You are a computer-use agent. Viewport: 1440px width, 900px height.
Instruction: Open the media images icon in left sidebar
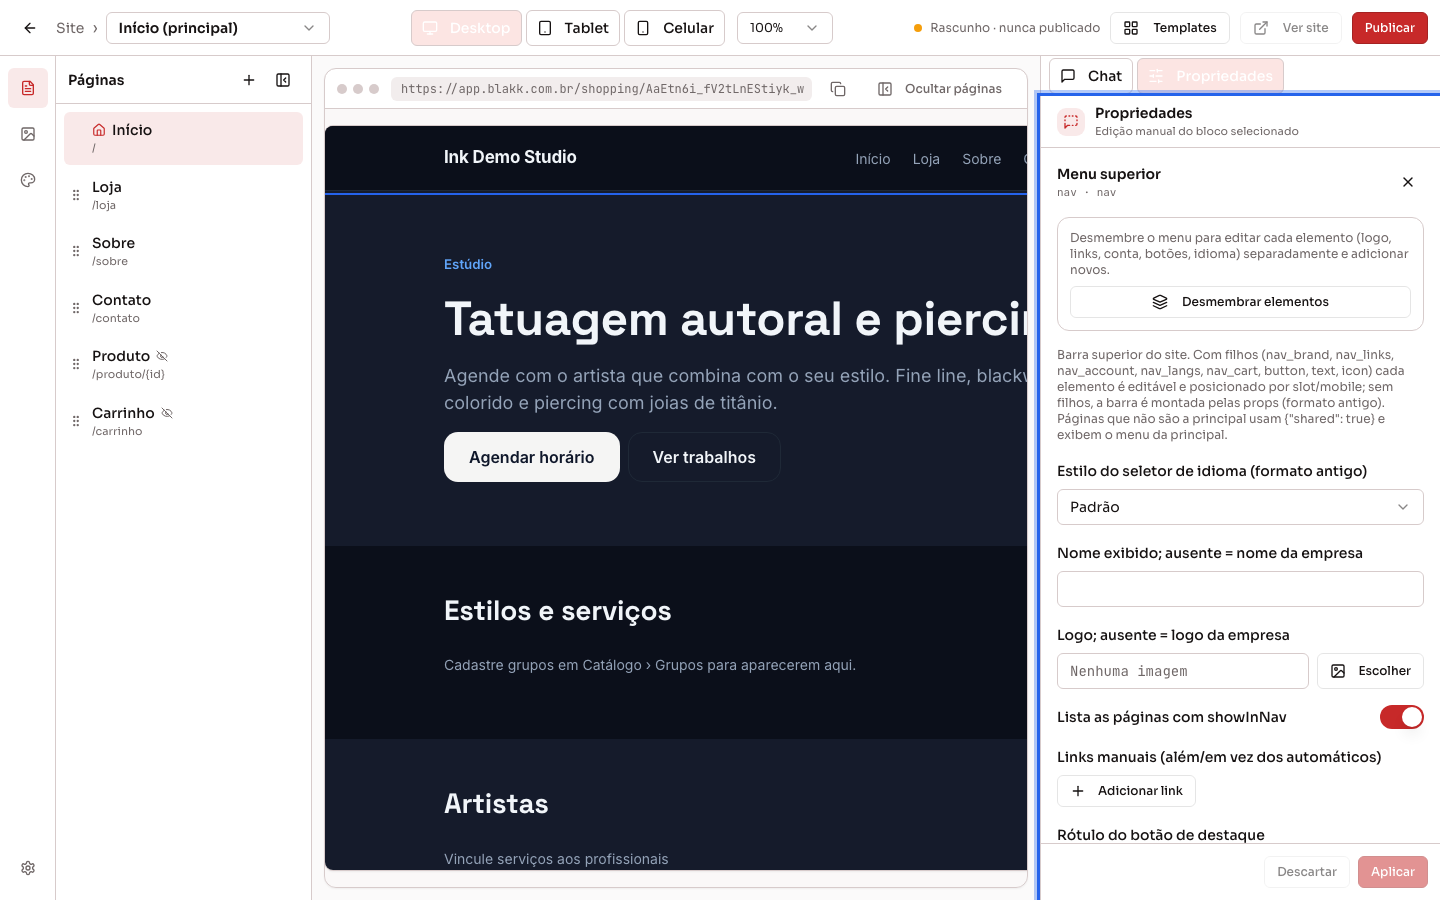(28, 134)
